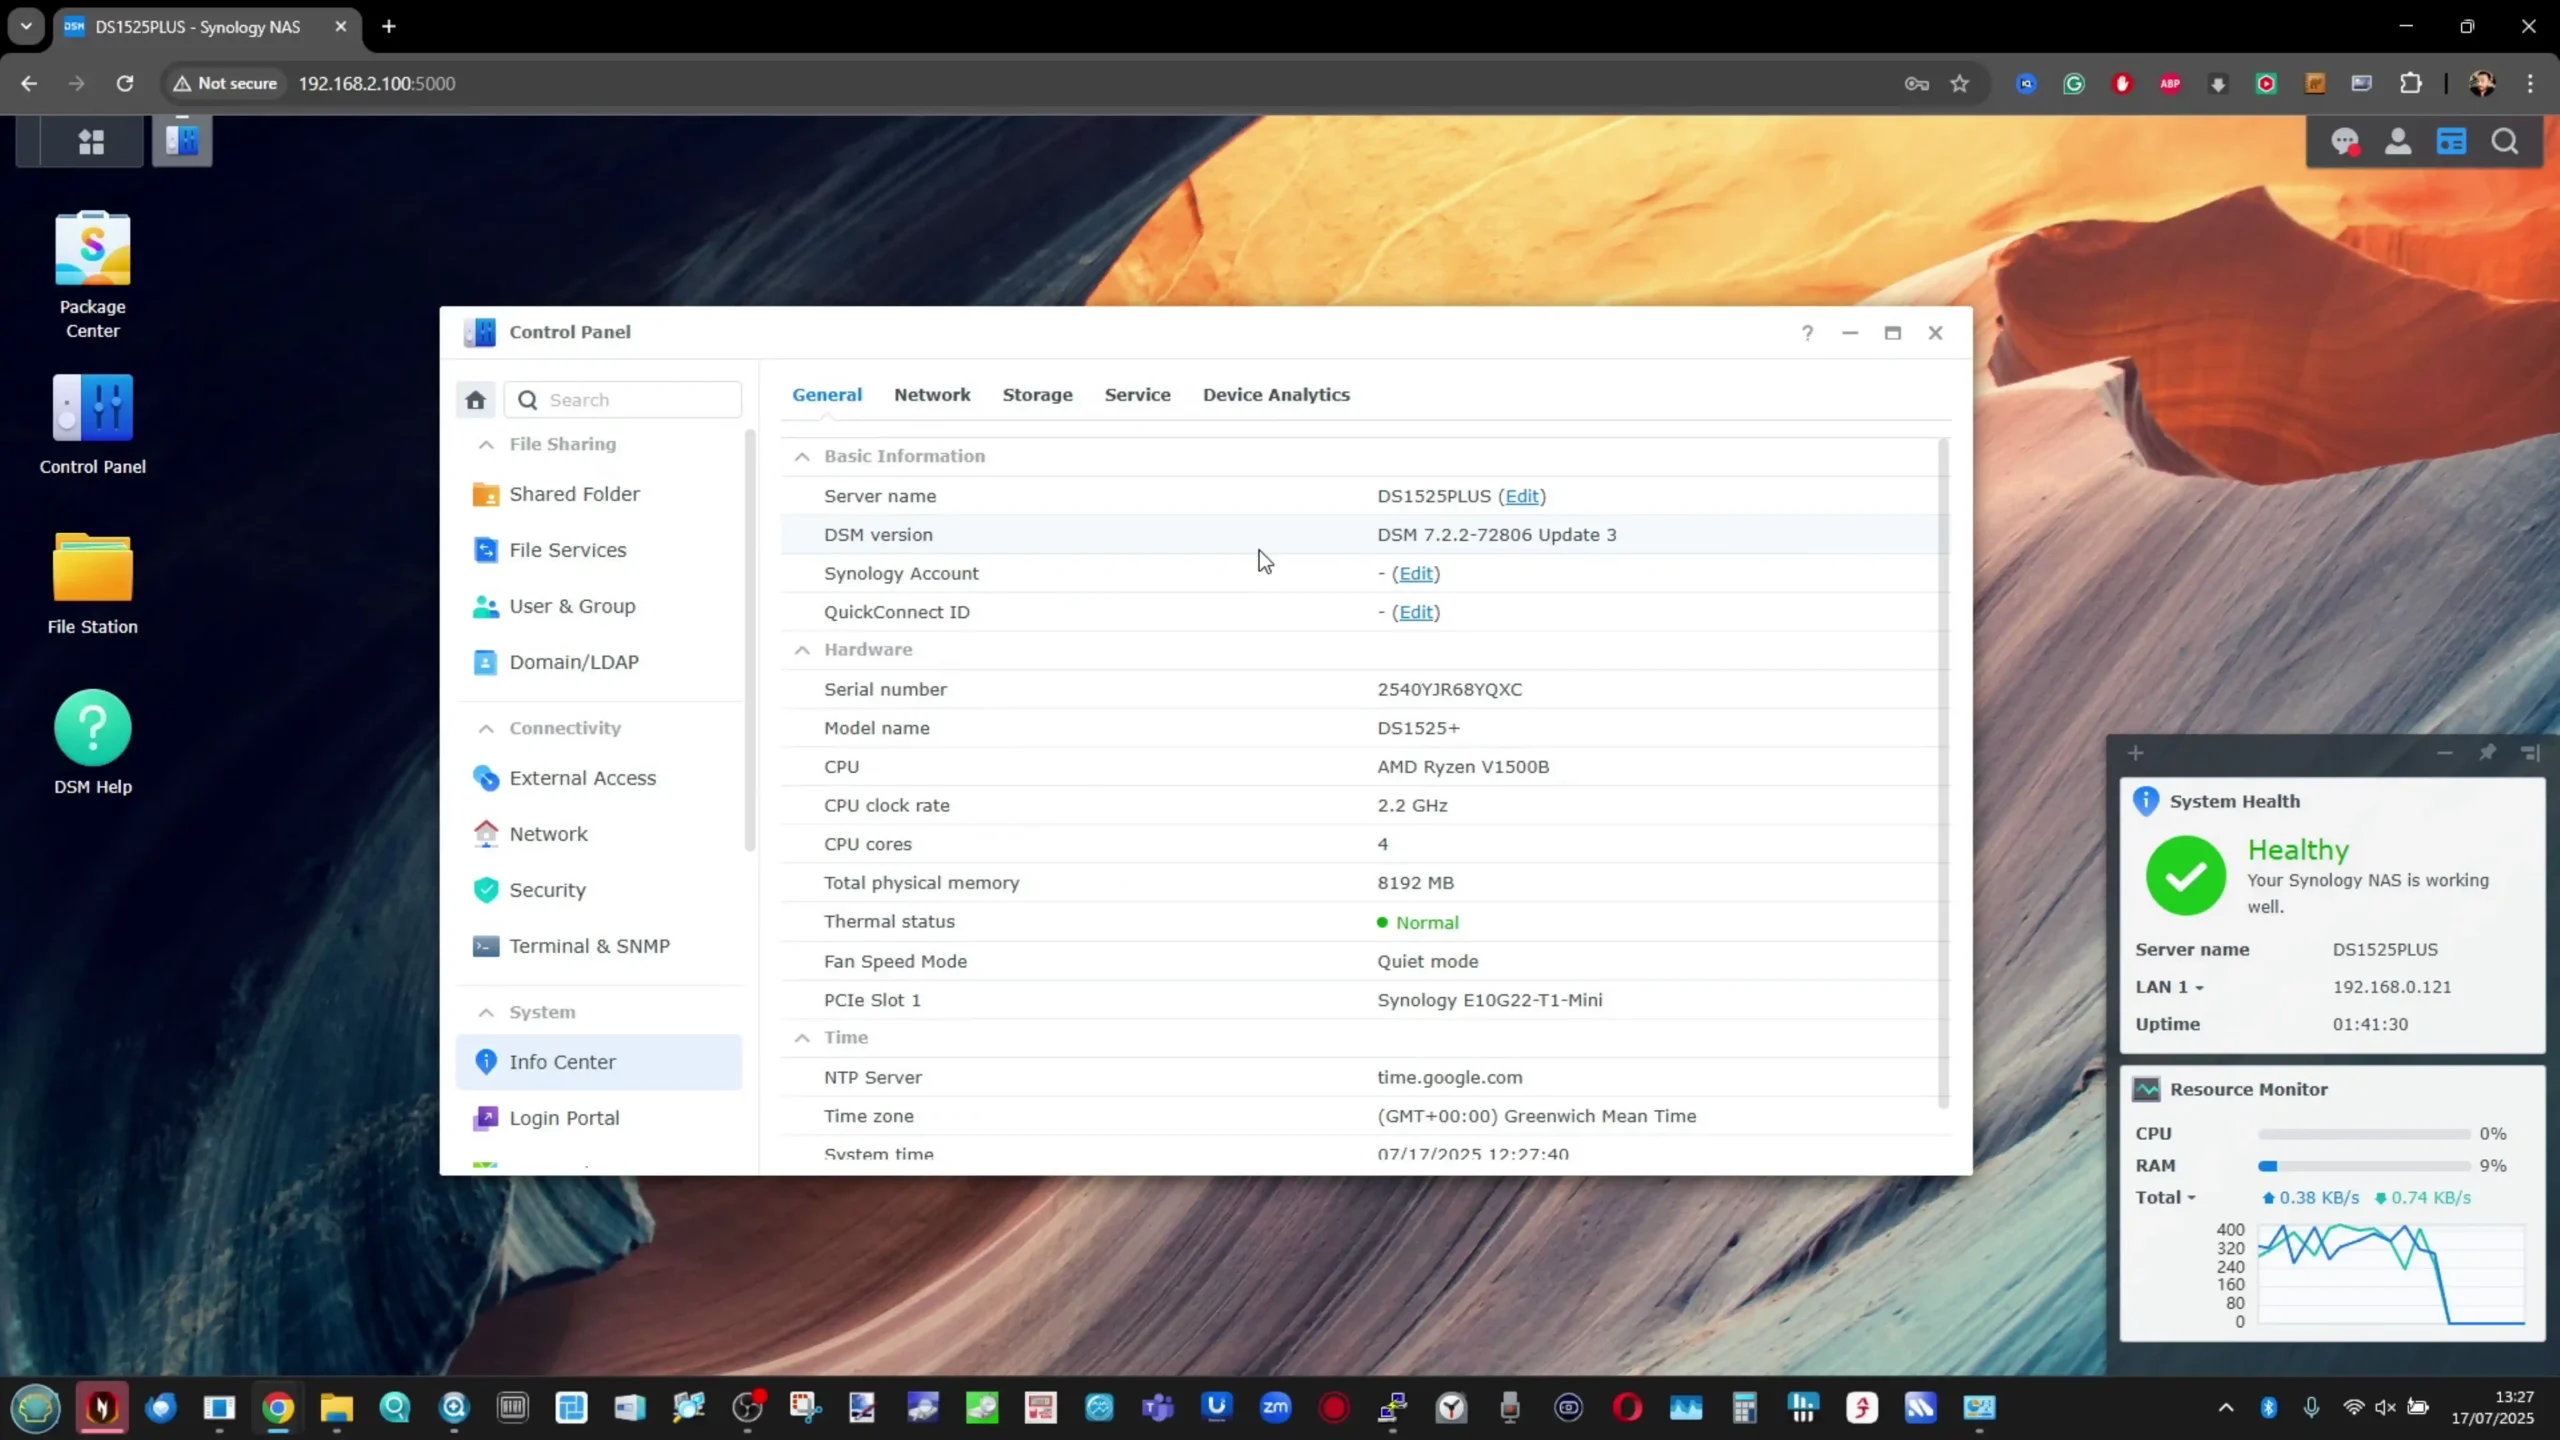Add a widget with plus icon
This screenshot has height=1440, width=2560.
[x=2135, y=753]
